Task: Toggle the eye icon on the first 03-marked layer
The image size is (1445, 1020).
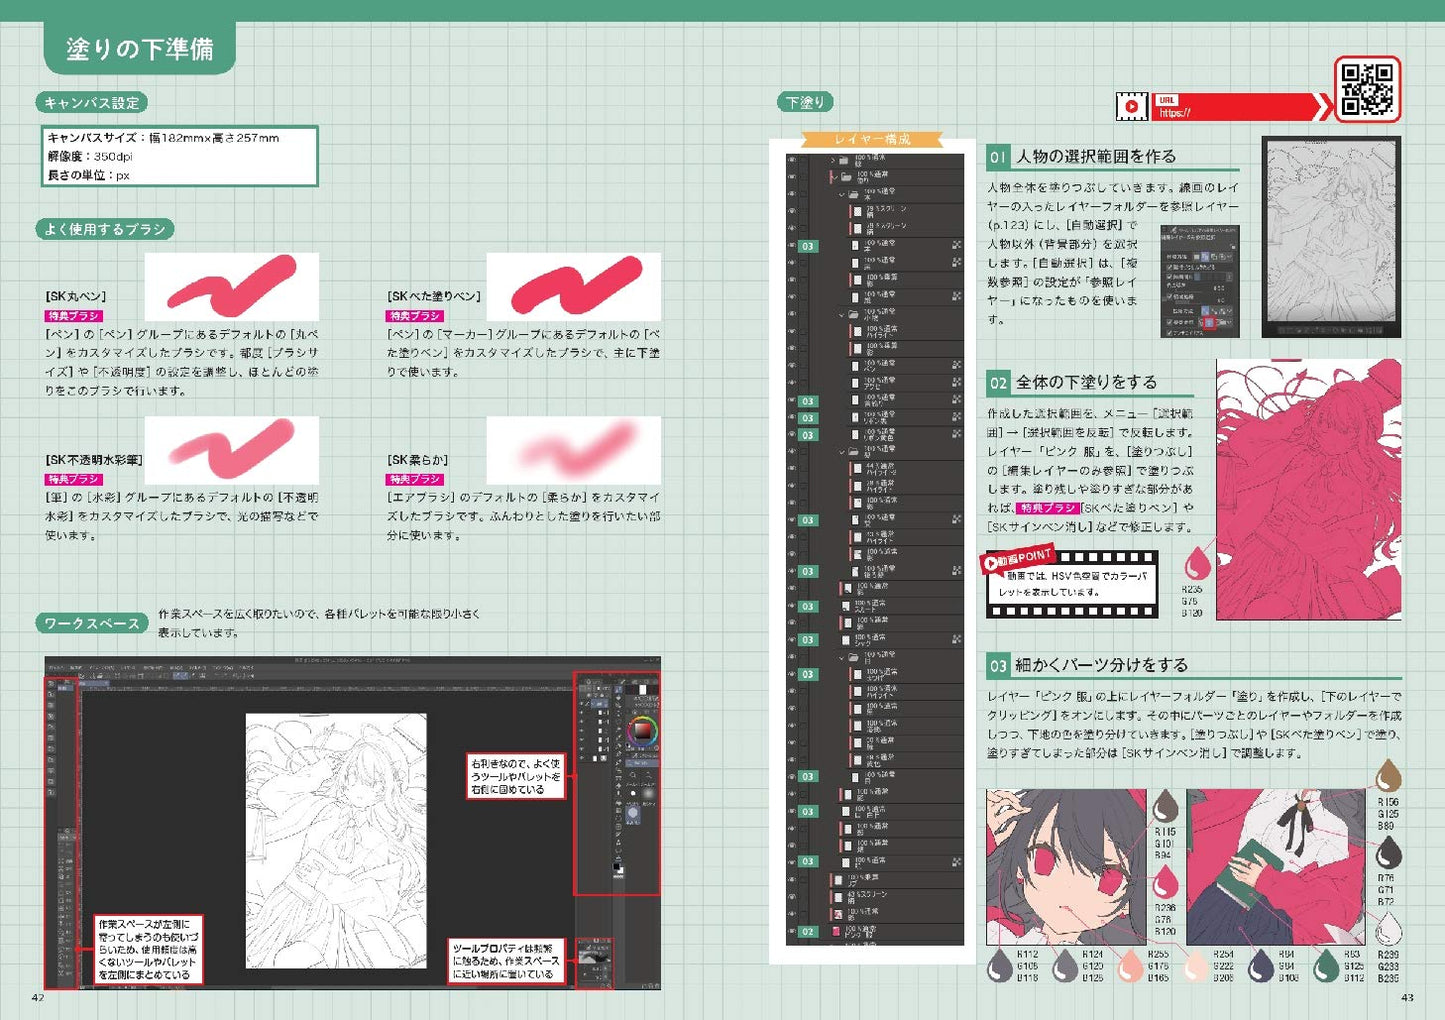Action: (x=791, y=246)
